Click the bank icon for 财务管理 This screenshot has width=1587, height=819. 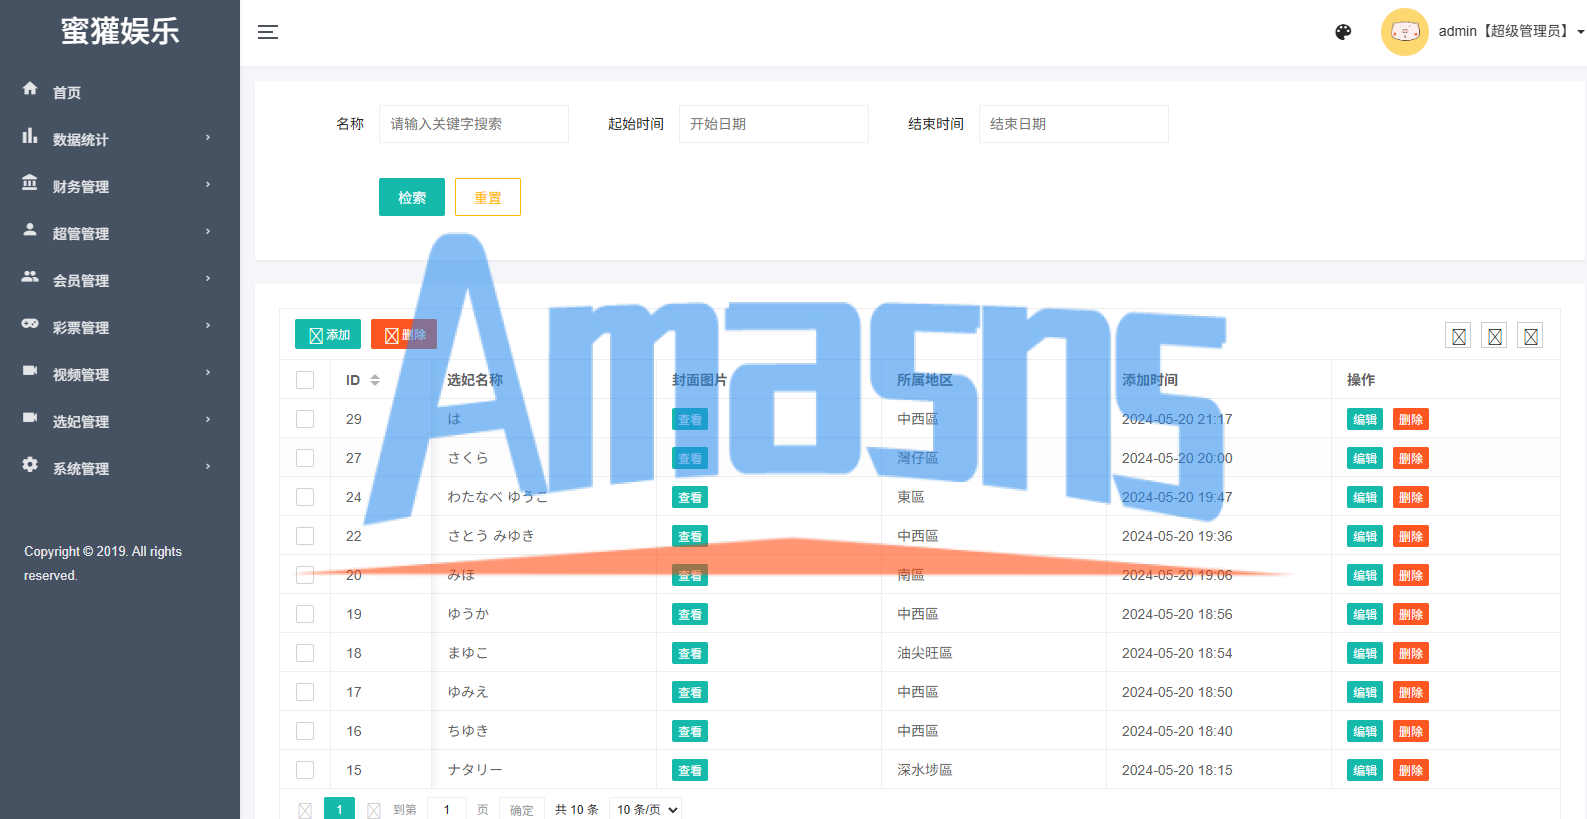(30, 183)
